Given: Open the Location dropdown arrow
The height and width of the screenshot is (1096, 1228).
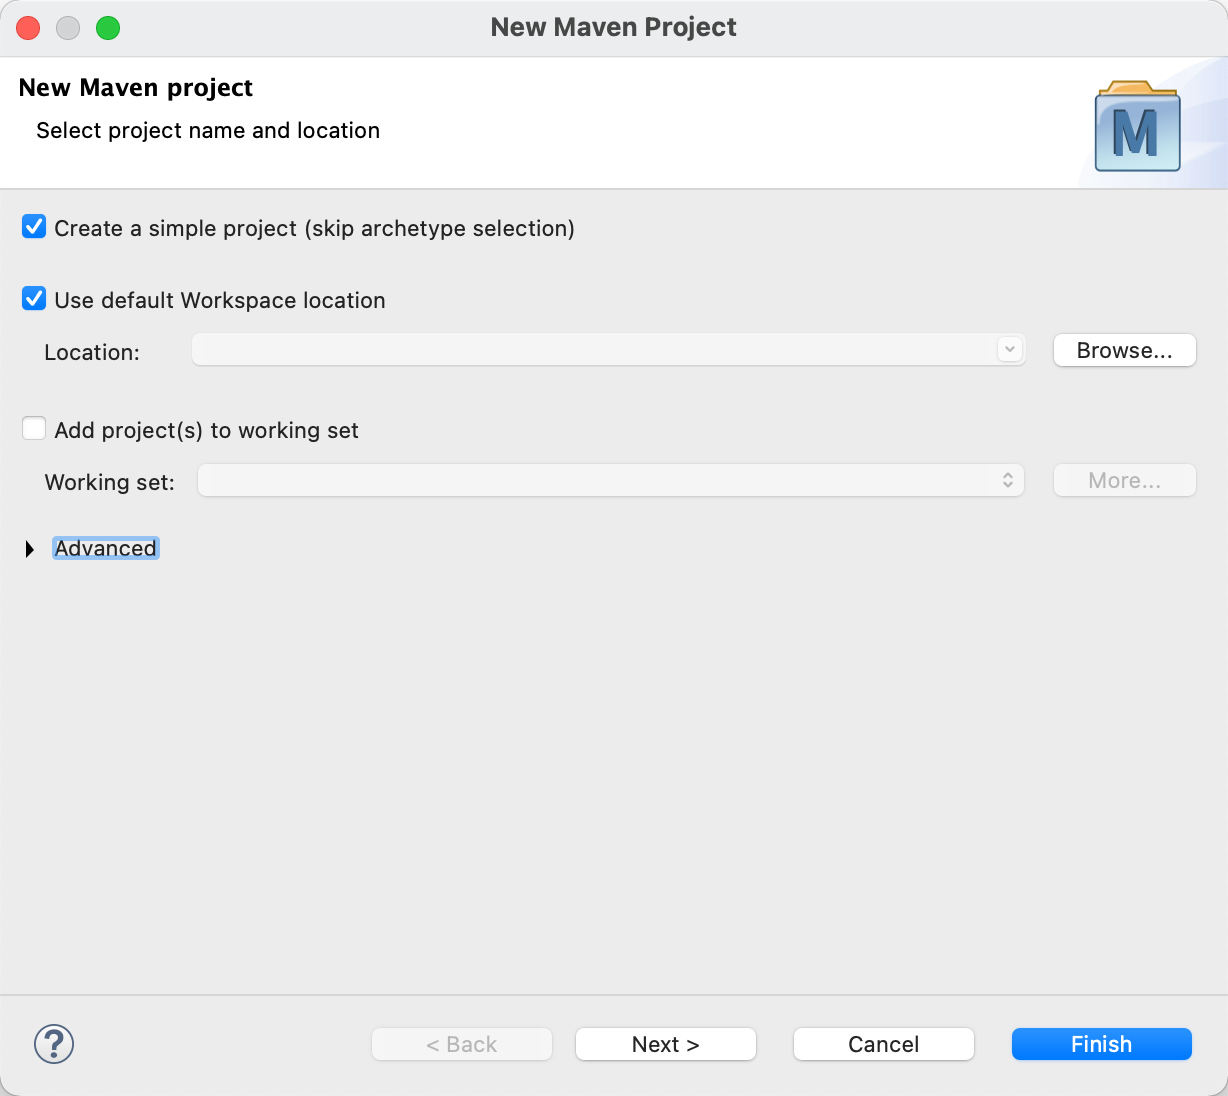Looking at the screenshot, I should (1010, 350).
